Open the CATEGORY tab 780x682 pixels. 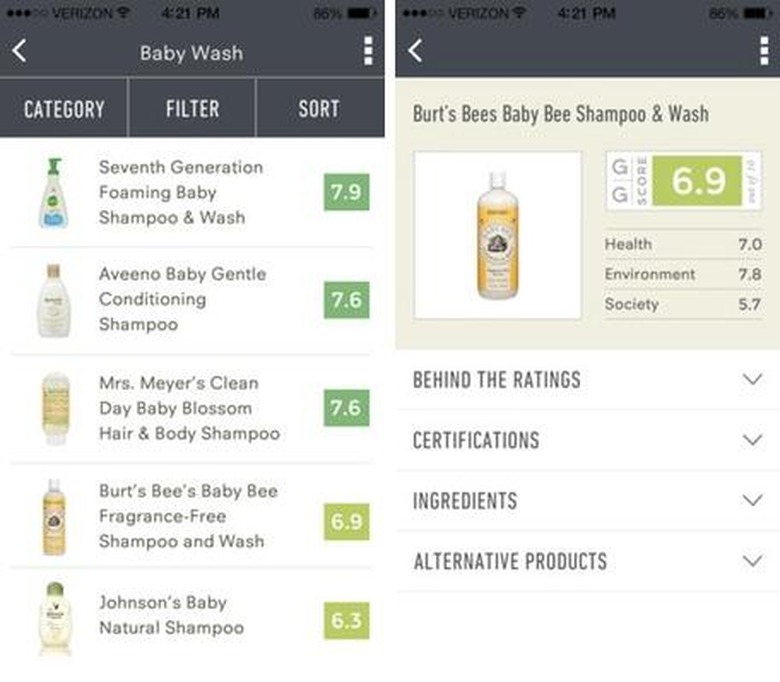pyautogui.click(x=64, y=109)
